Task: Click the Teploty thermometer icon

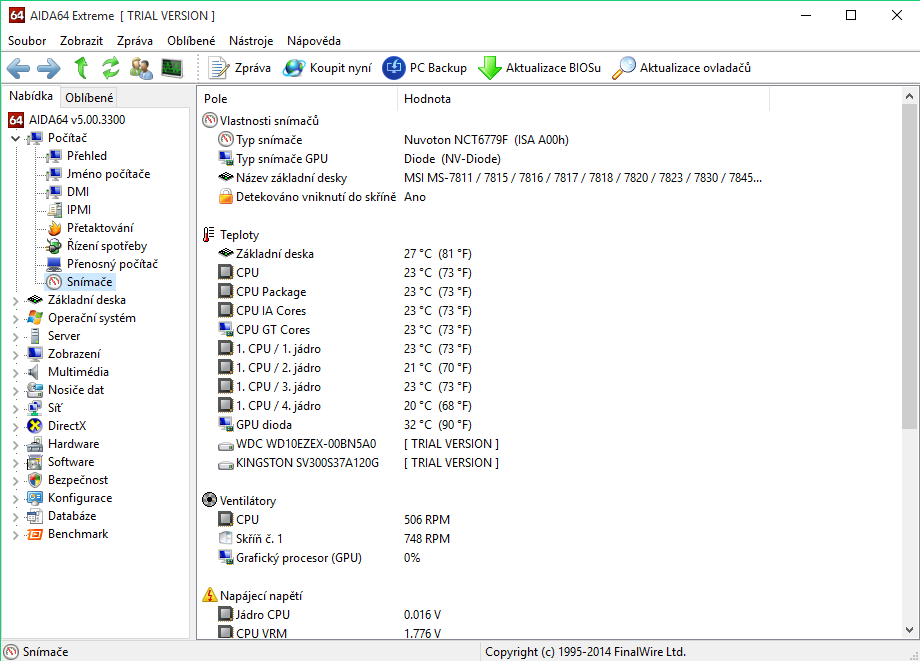Action: [x=209, y=235]
